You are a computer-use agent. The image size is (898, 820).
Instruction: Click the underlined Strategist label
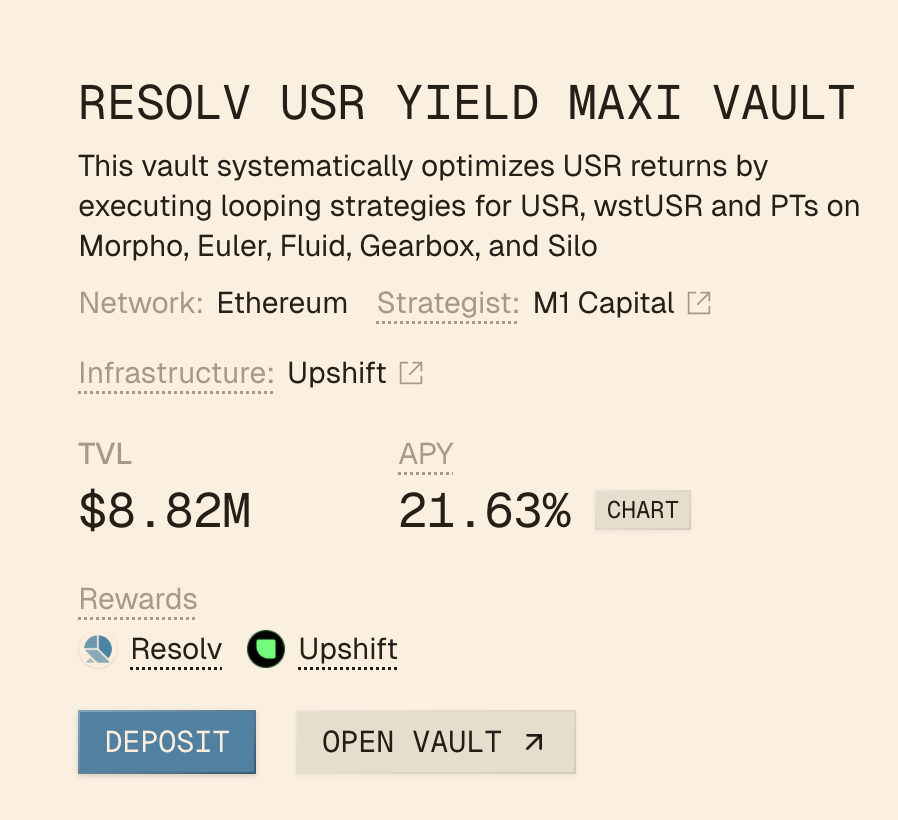click(x=448, y=303)
